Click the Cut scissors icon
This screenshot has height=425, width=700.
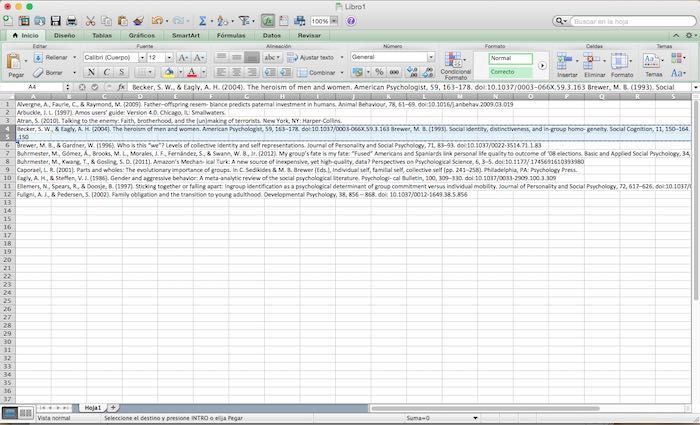(91, 21)
